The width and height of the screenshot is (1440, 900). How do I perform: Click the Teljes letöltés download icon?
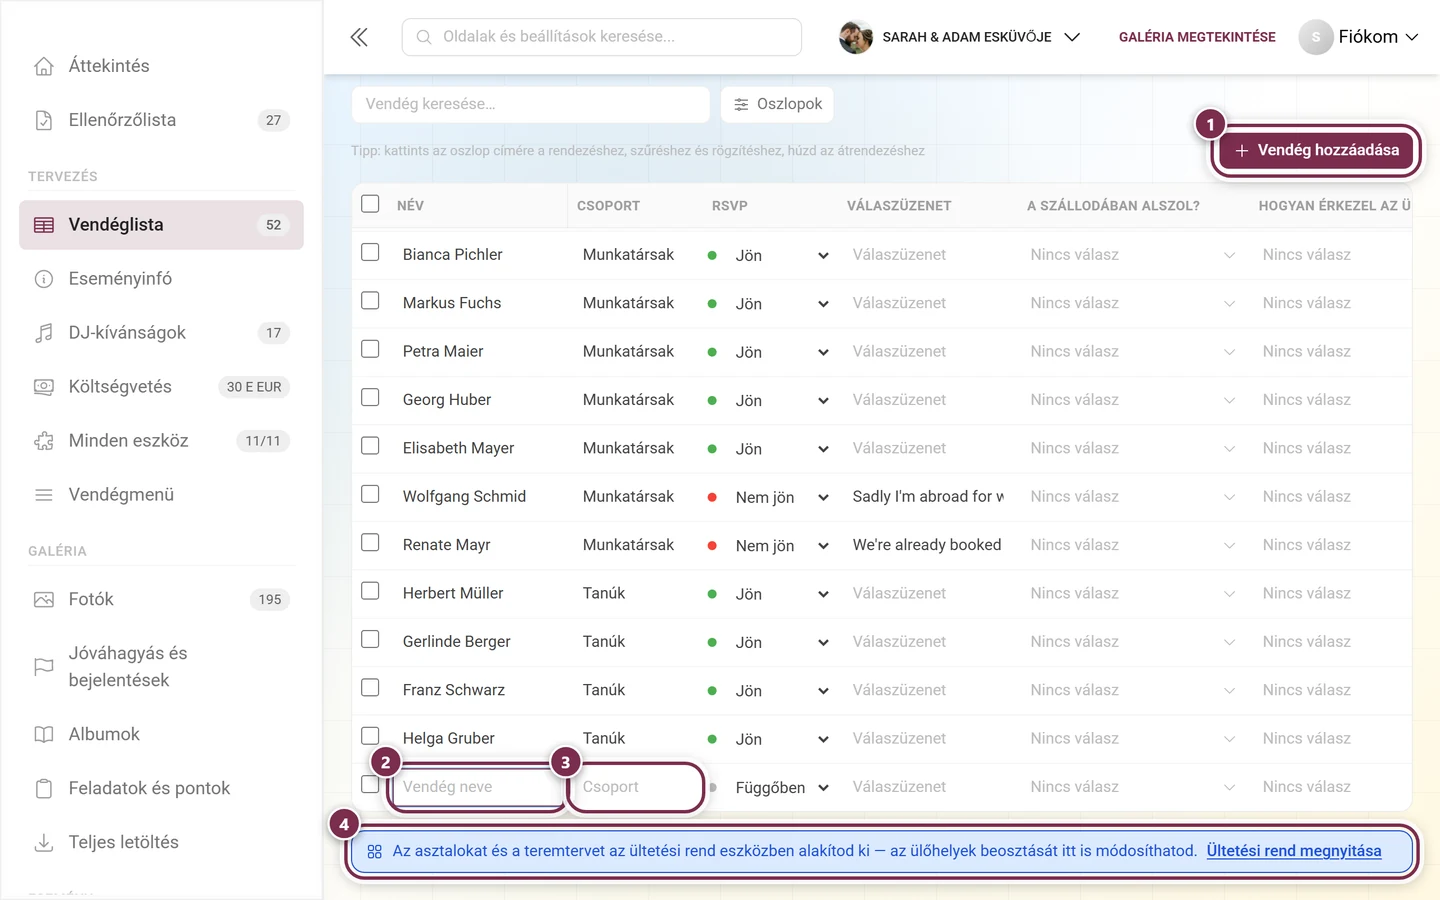[x=44, y=843]
